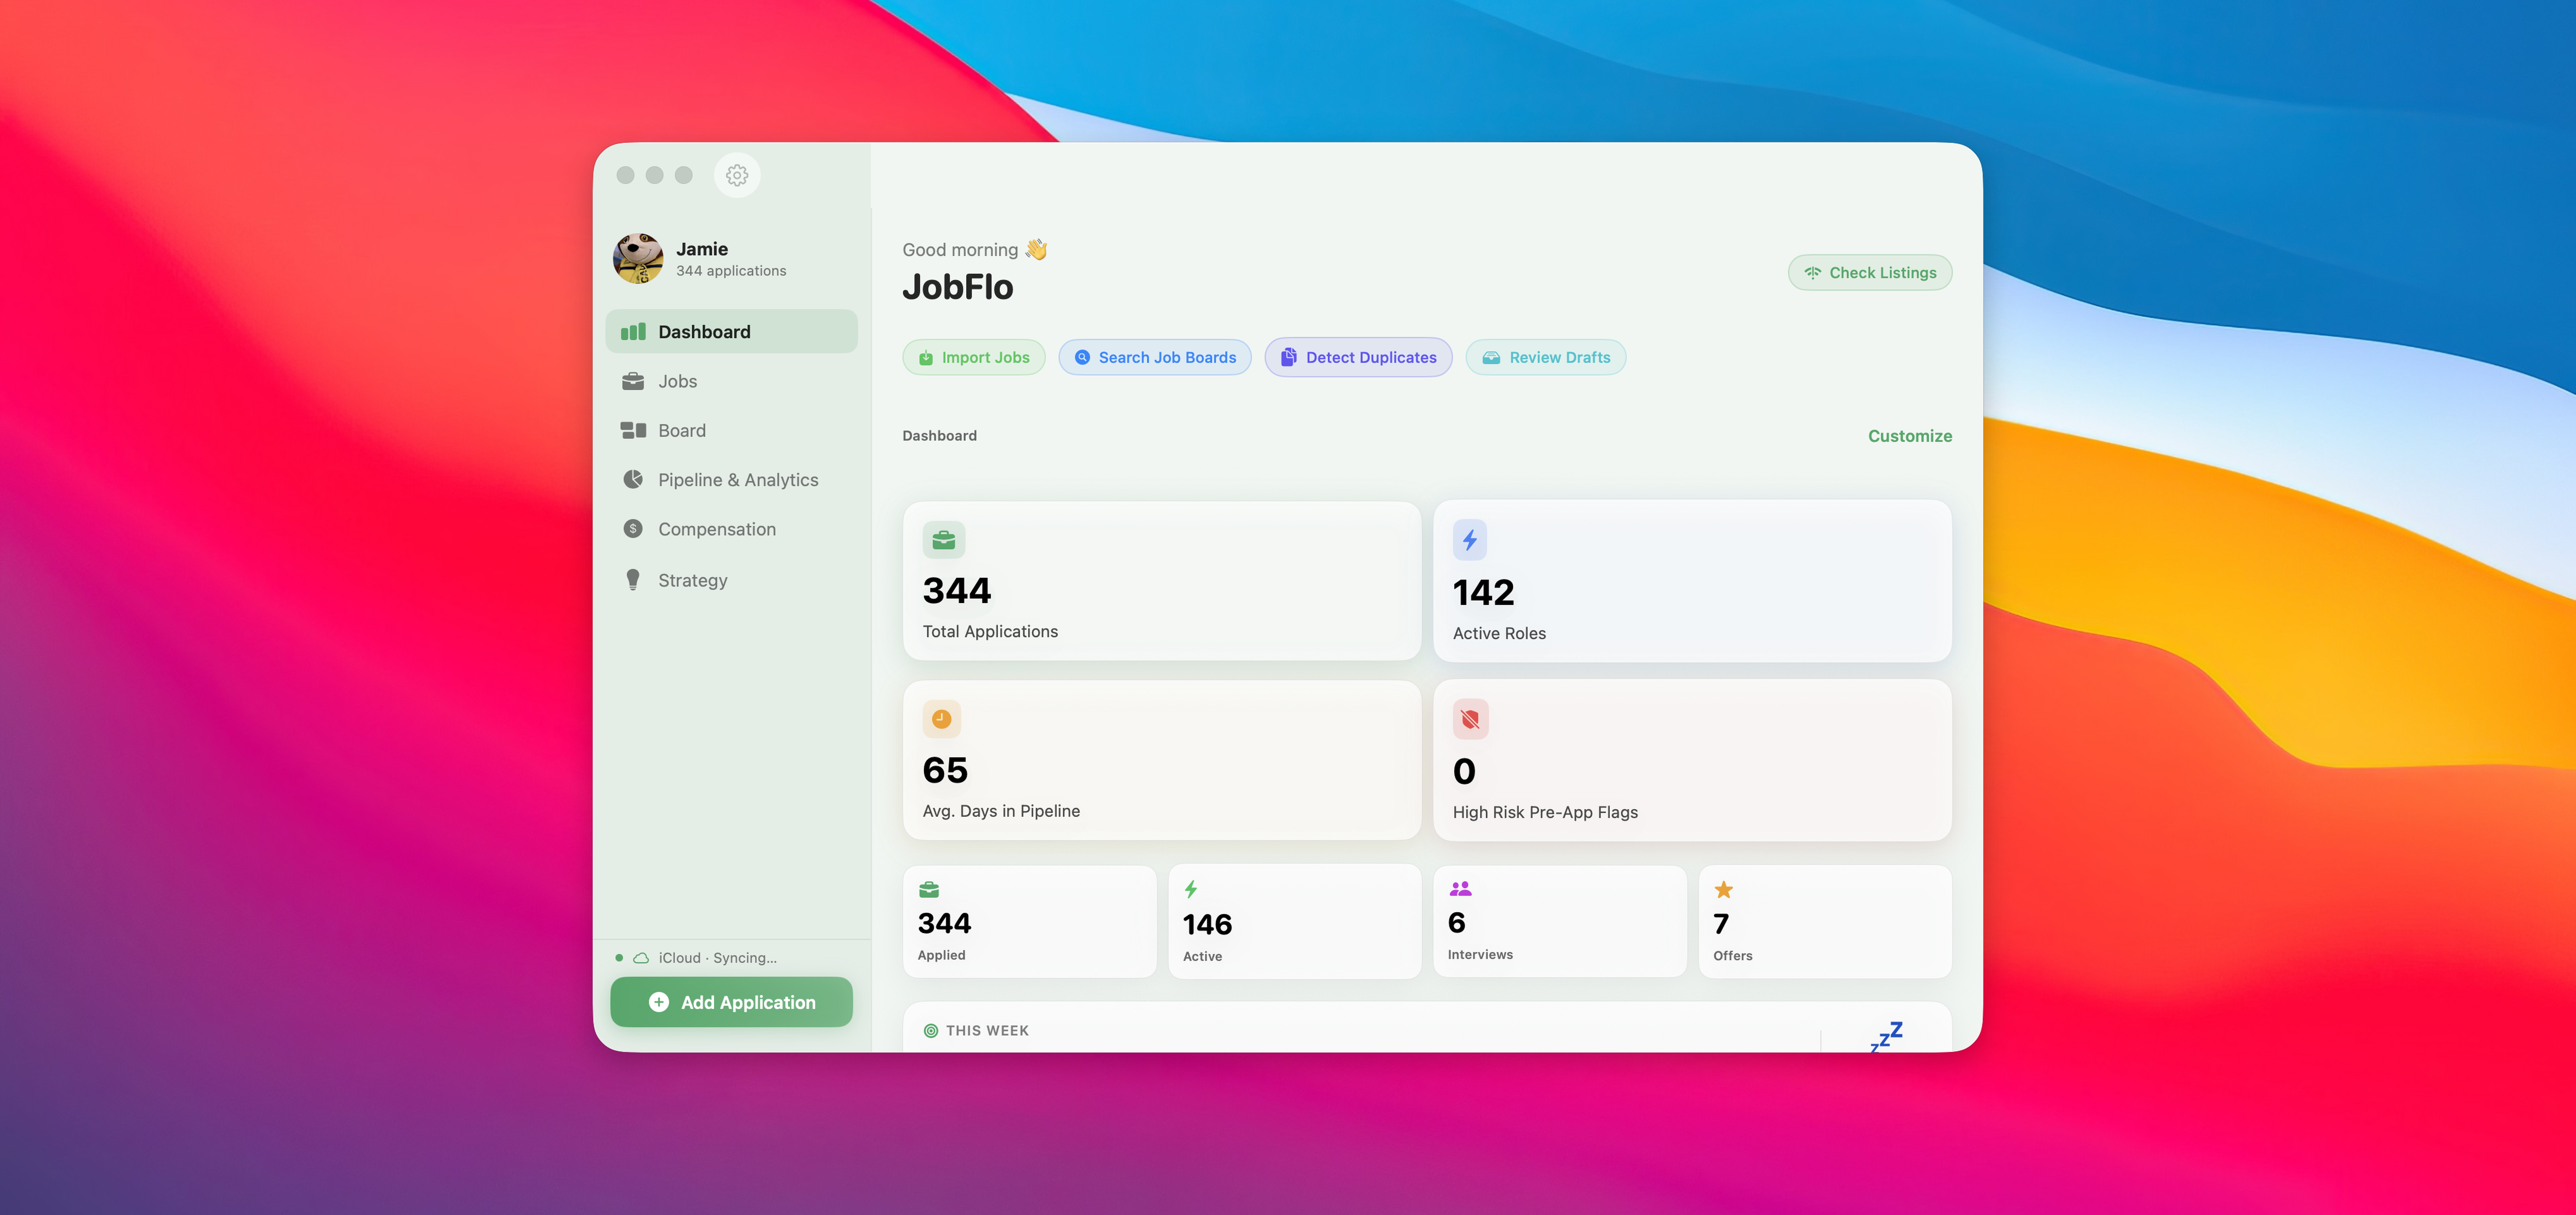
Task: Click the 'iCloud · Syncing...' status text
Action: pos(718,958)
